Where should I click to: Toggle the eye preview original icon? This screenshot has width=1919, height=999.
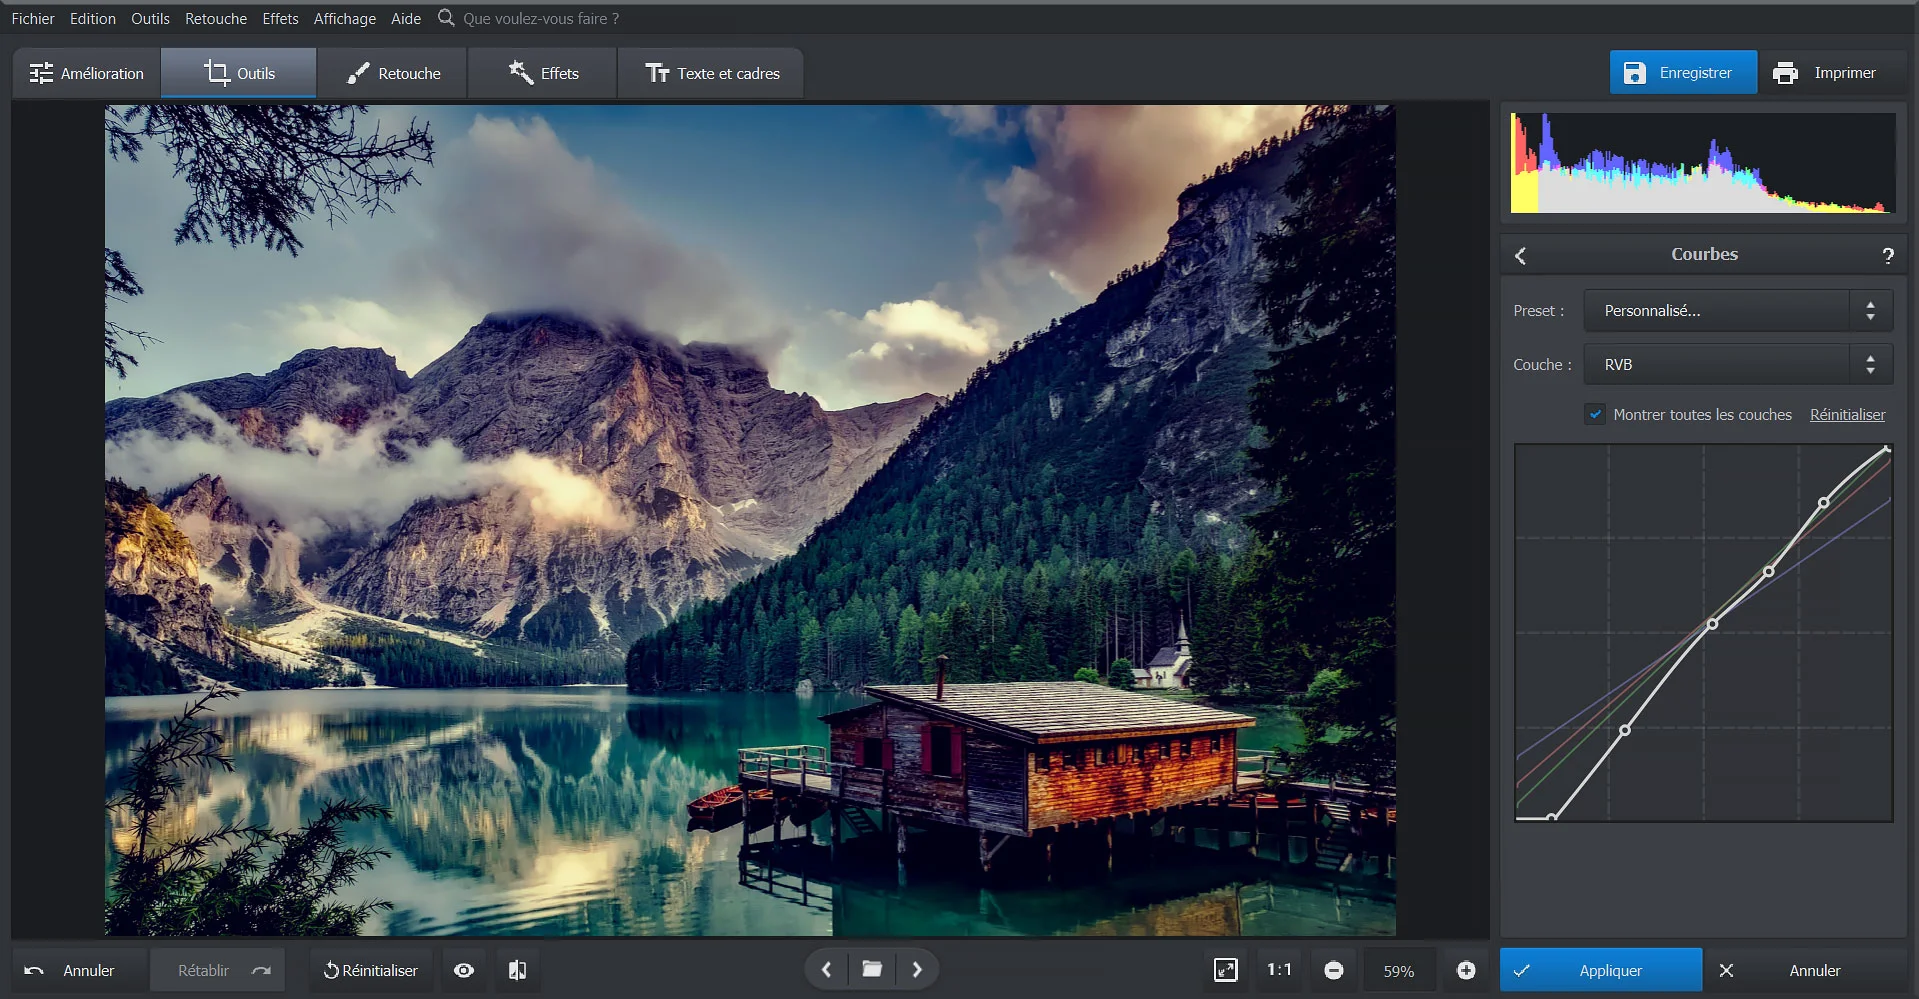click(x=464, y=970)
